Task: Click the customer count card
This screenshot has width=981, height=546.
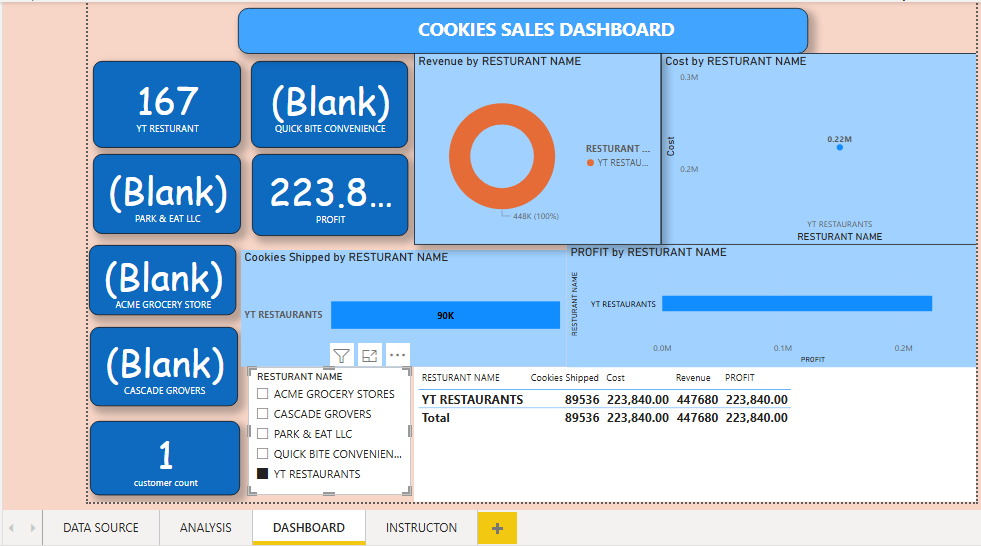Action: tap(165, 458)
